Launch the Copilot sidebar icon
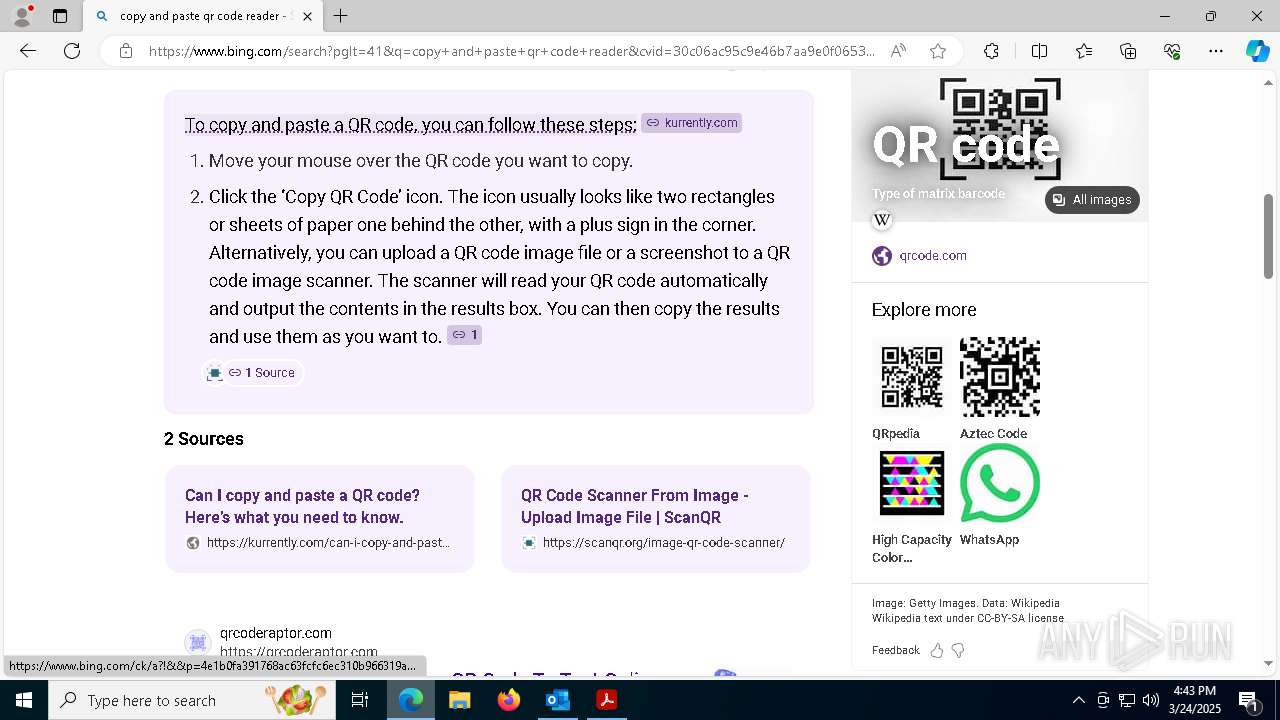The height and width of the screenshot is (720, 1280). click(x=1257, y=51)
